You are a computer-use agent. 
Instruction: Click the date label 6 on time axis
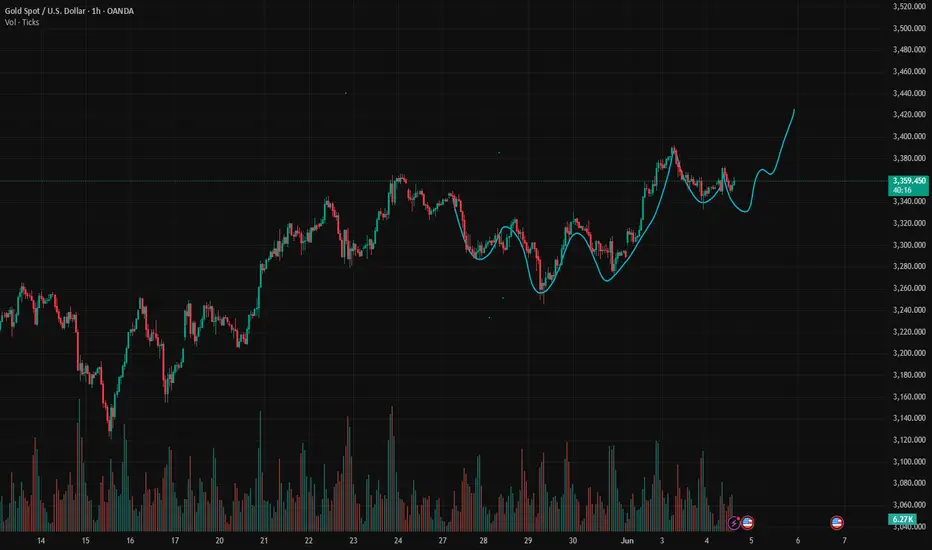coord(798,540)
